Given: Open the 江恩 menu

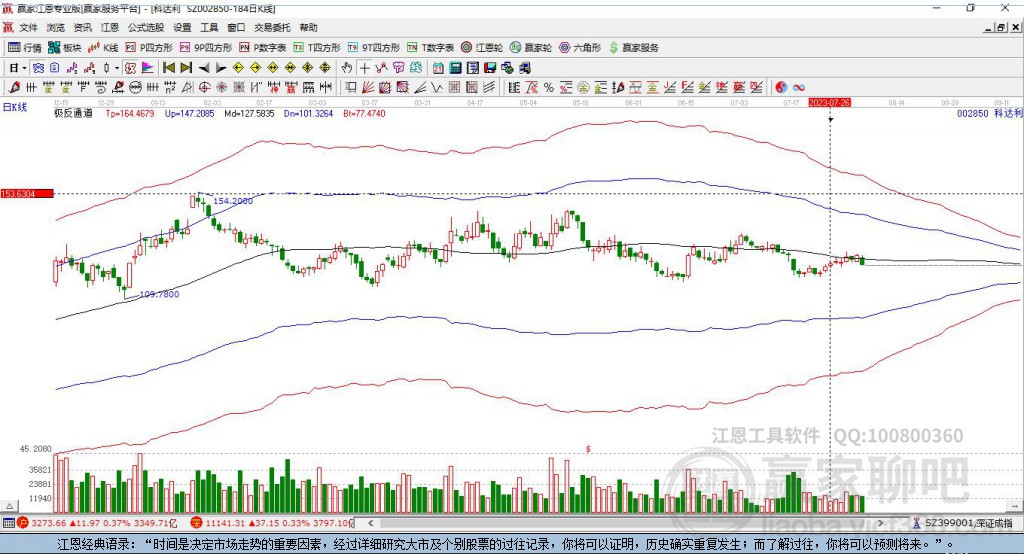Looking at the screenshot, I should [x=110, y=27].
